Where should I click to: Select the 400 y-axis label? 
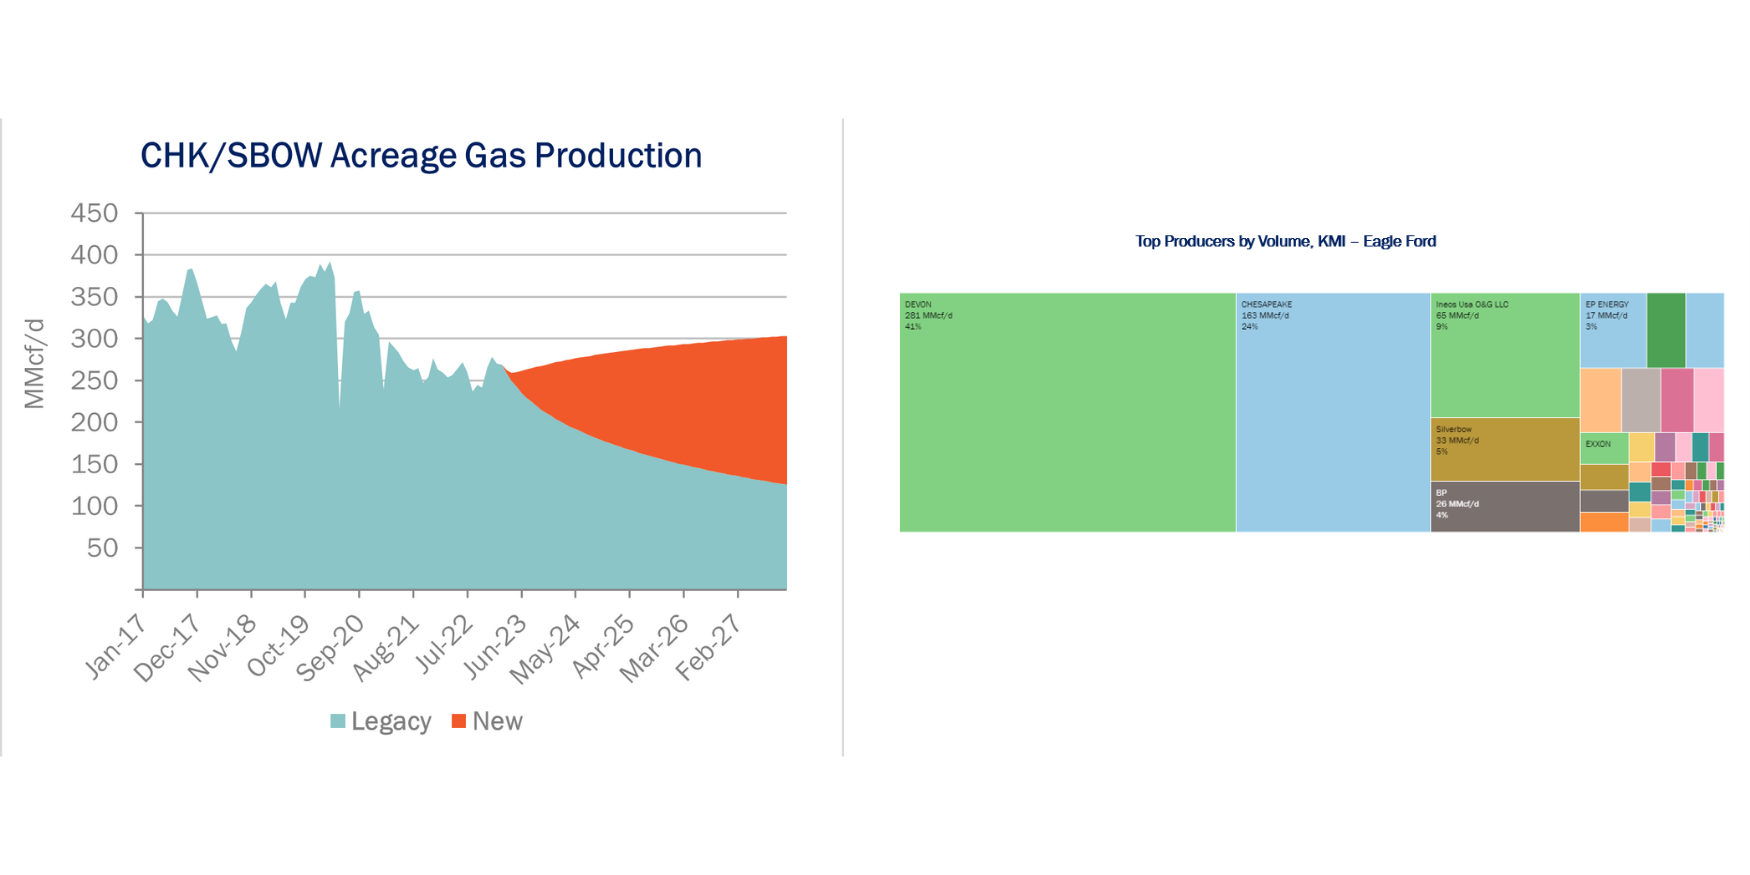tap(94, 255)
